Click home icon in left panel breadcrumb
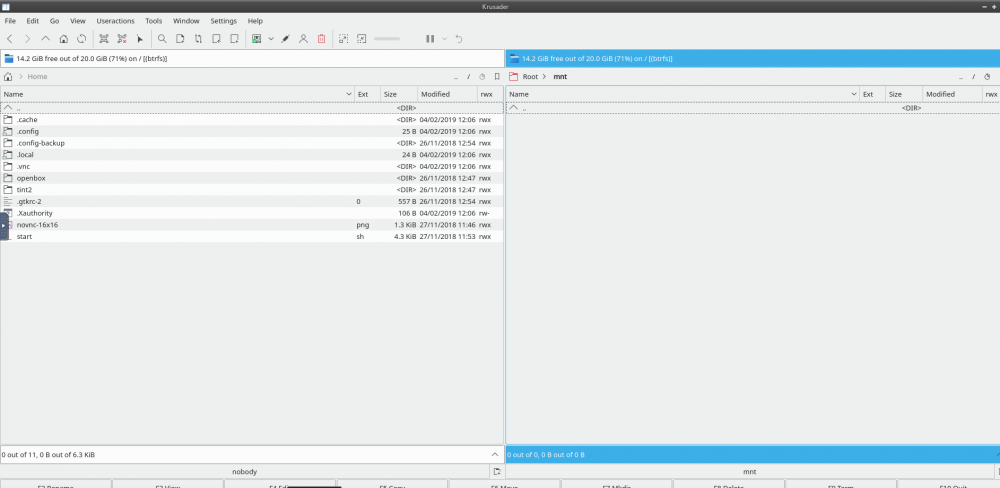 coord(8,77)
